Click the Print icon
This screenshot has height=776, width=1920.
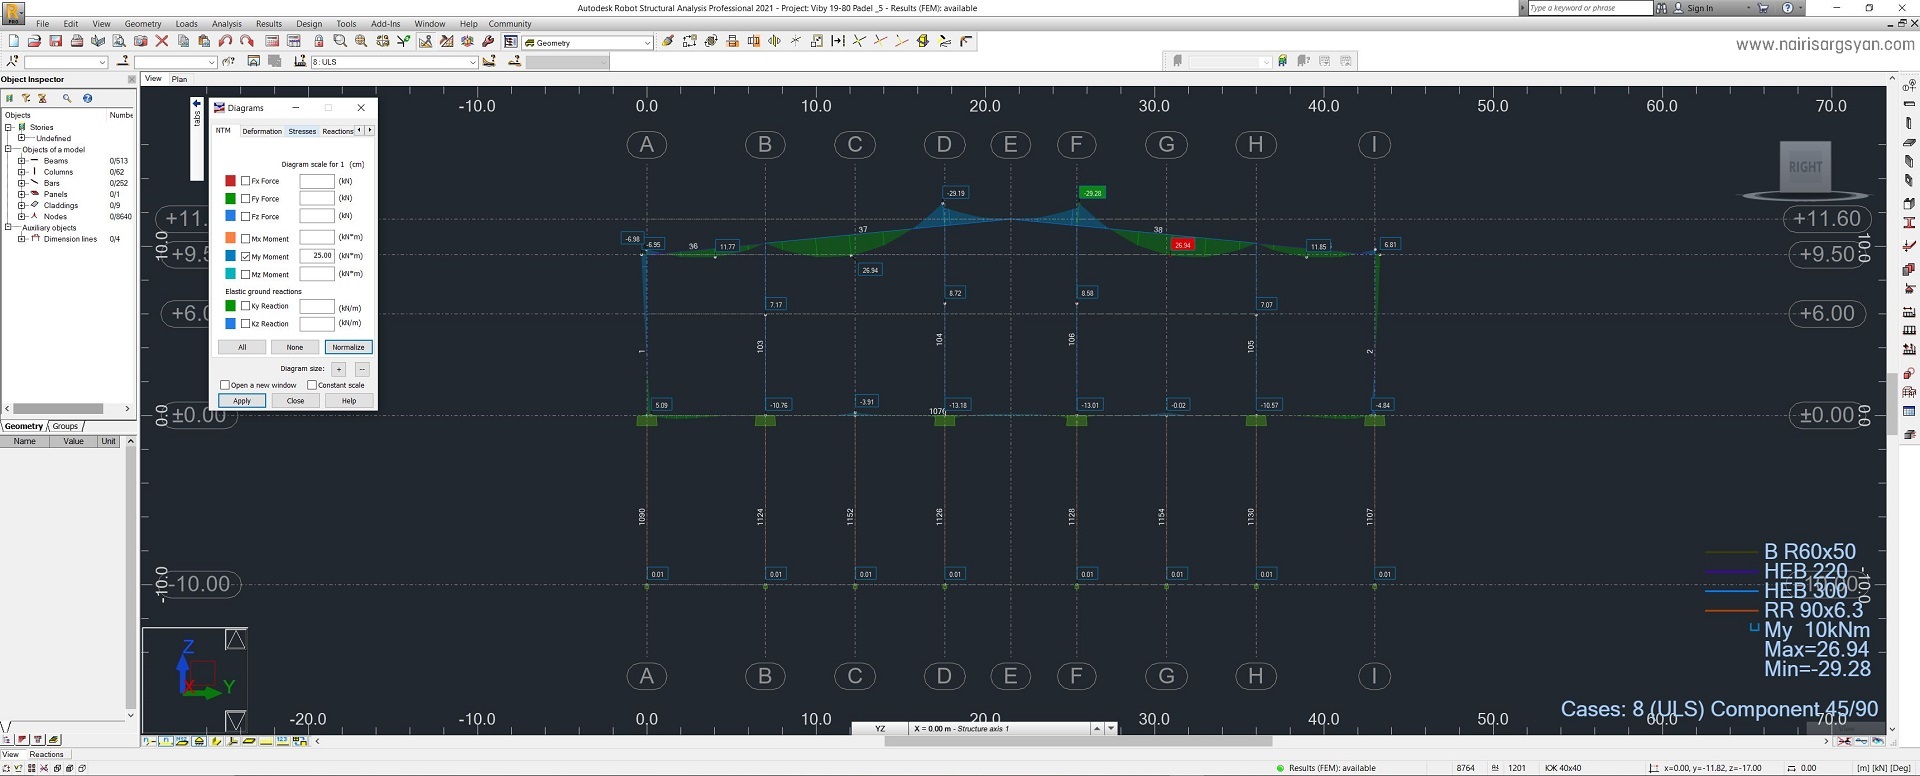[76, 42]
